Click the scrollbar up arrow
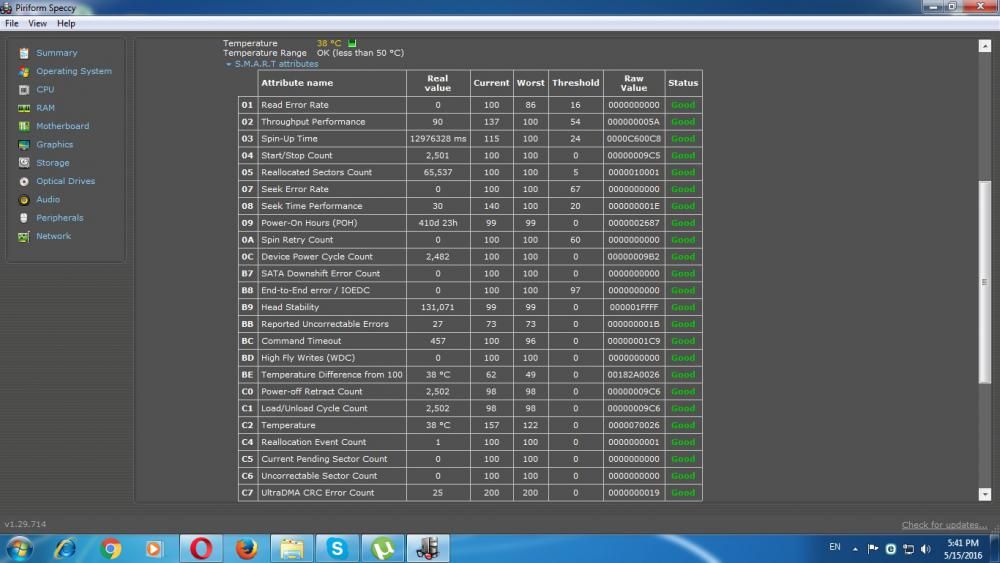This screenshot has width=1000, height=563. 984,45
